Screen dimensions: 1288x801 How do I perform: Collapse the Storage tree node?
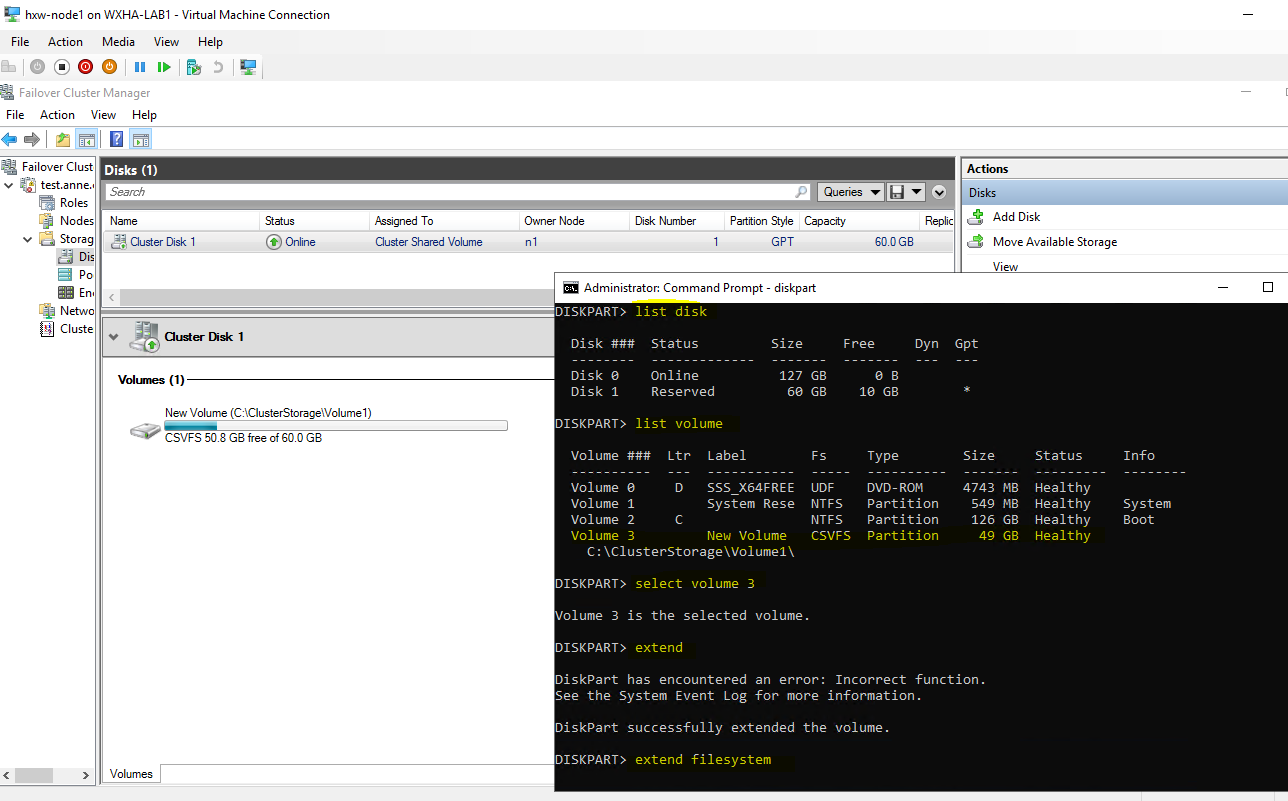[27, 239]
